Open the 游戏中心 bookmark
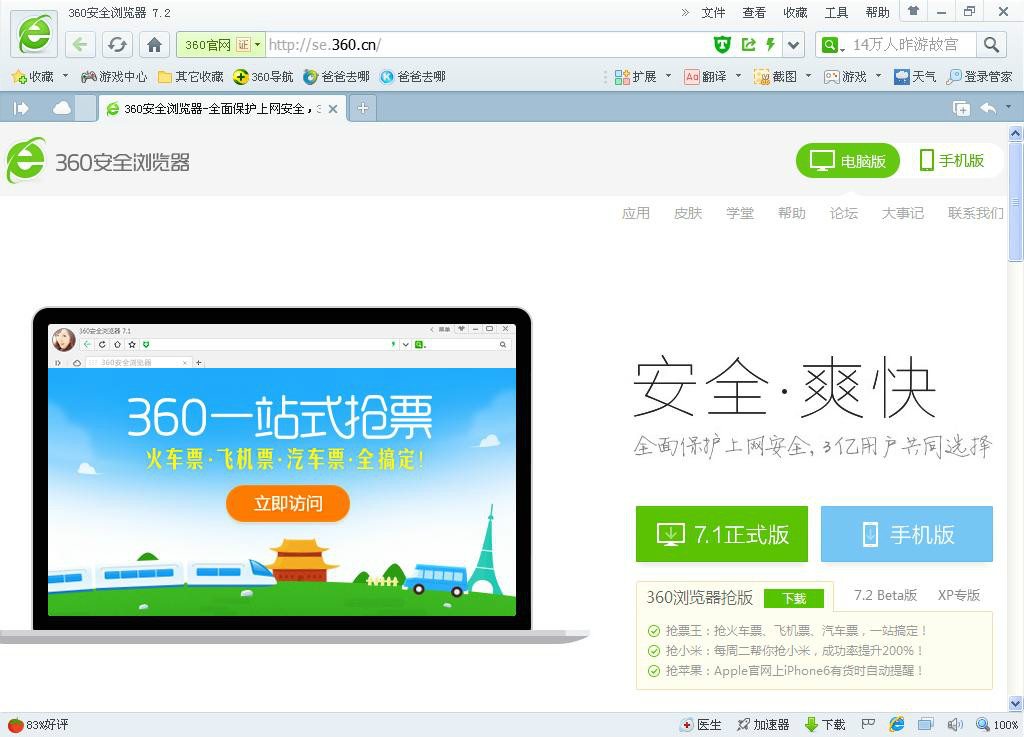The height and width of the screenshot is (737, 1024). click(114, 76)
